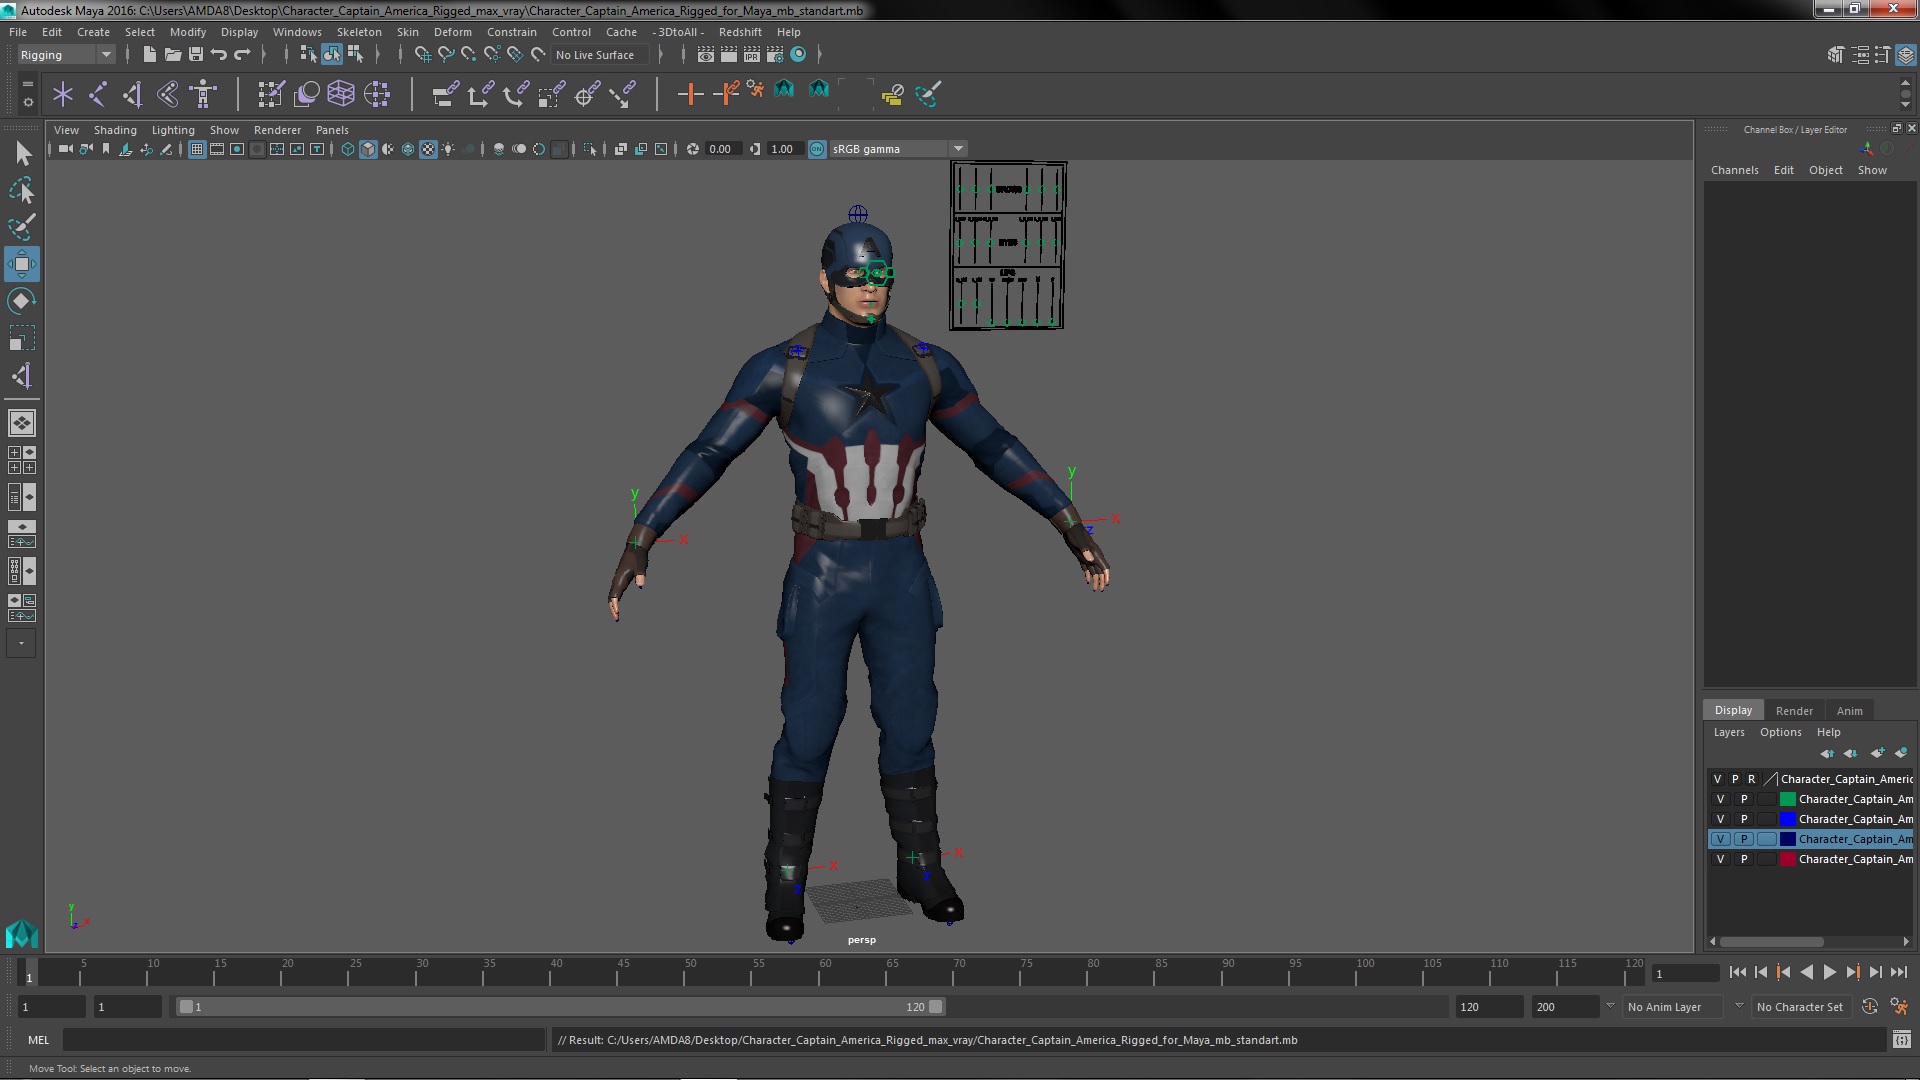Play forward on the timeline
Screen dimensions: 1920x1080
coord(1829,972)
